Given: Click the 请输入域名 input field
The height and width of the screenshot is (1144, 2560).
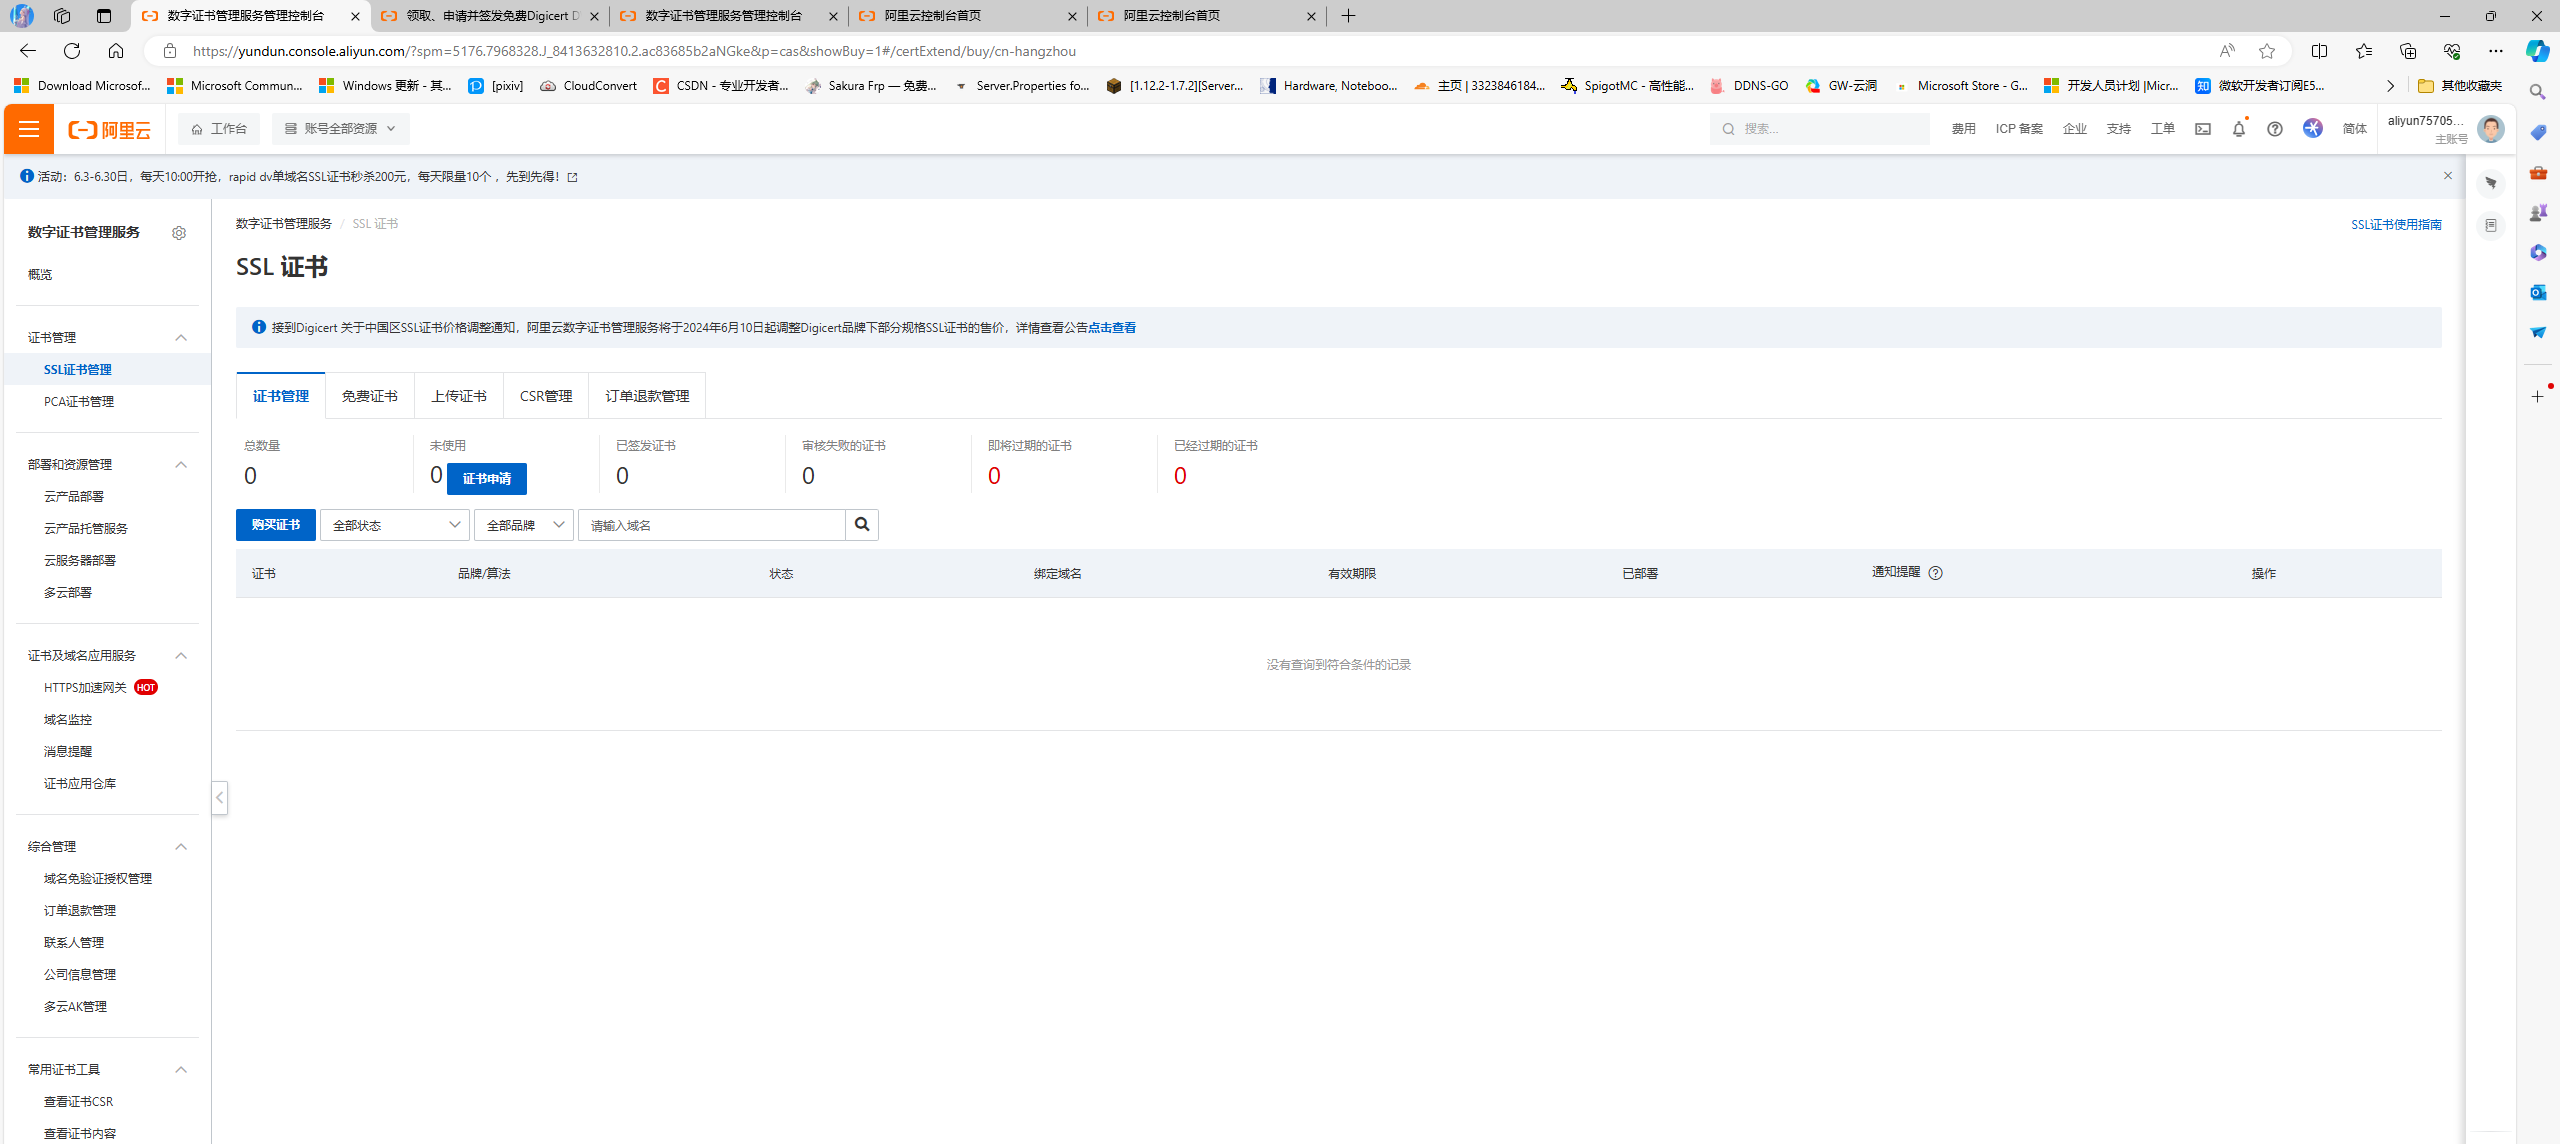Looking at the screenshot, I should click(712, 525).
